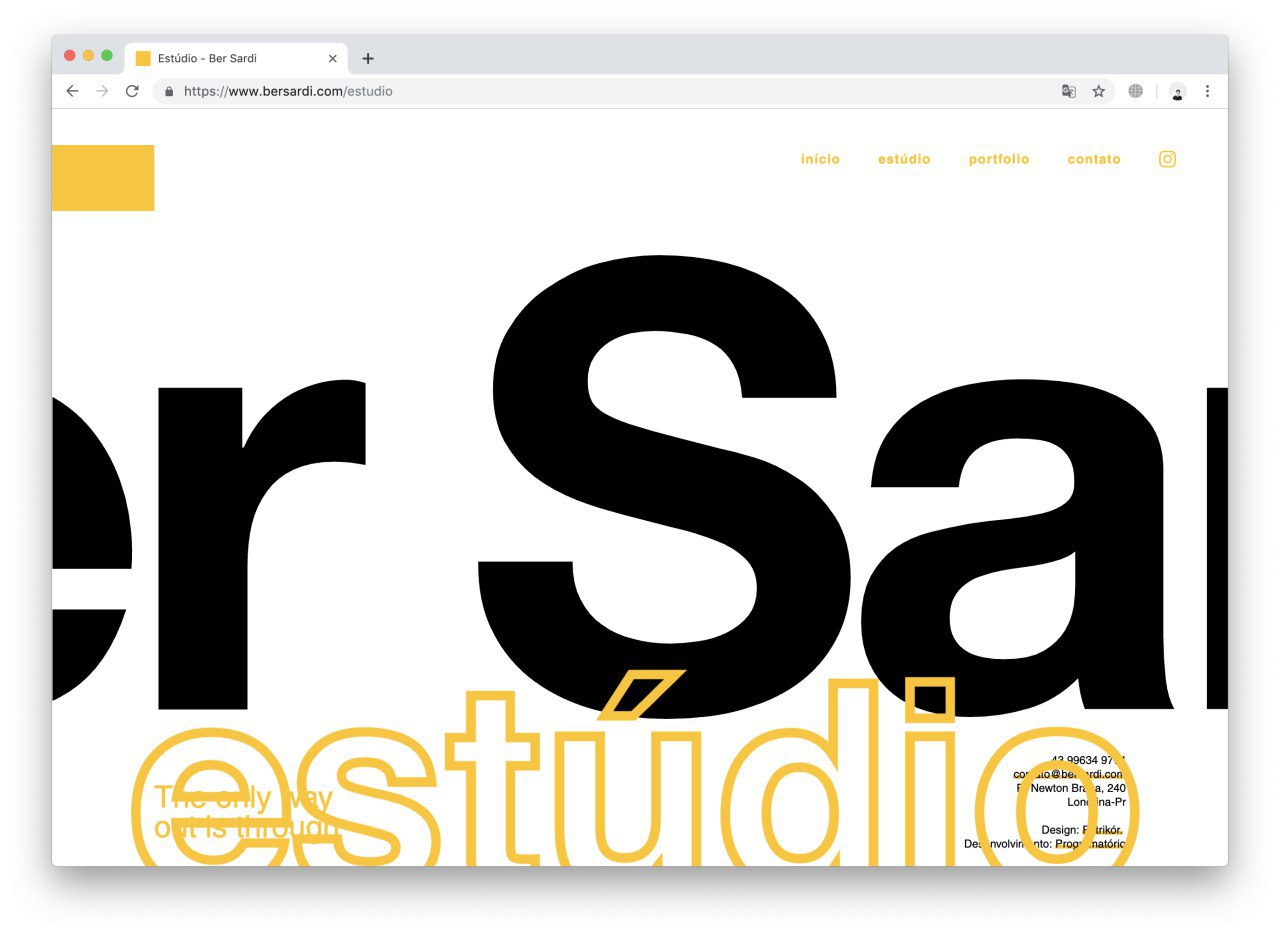Image resolution: width=1280 pixels, height=935 pixels.
Task: Navigate to the início menu item
Action: (x=820, y=159)
